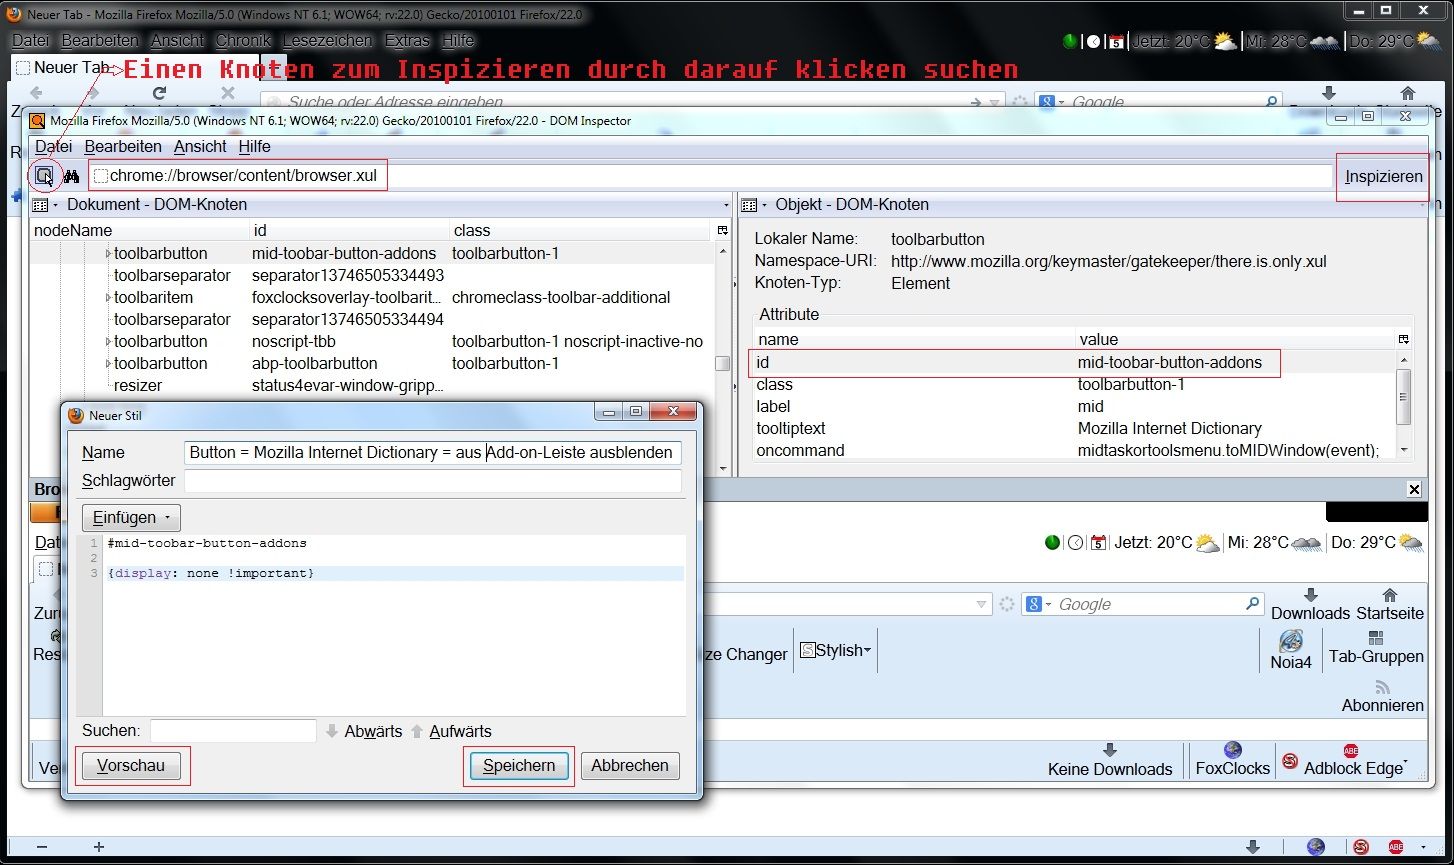The image size is (1454, 865).
Task: Click the column picker in DOM tree header
Action: [722, 231]
